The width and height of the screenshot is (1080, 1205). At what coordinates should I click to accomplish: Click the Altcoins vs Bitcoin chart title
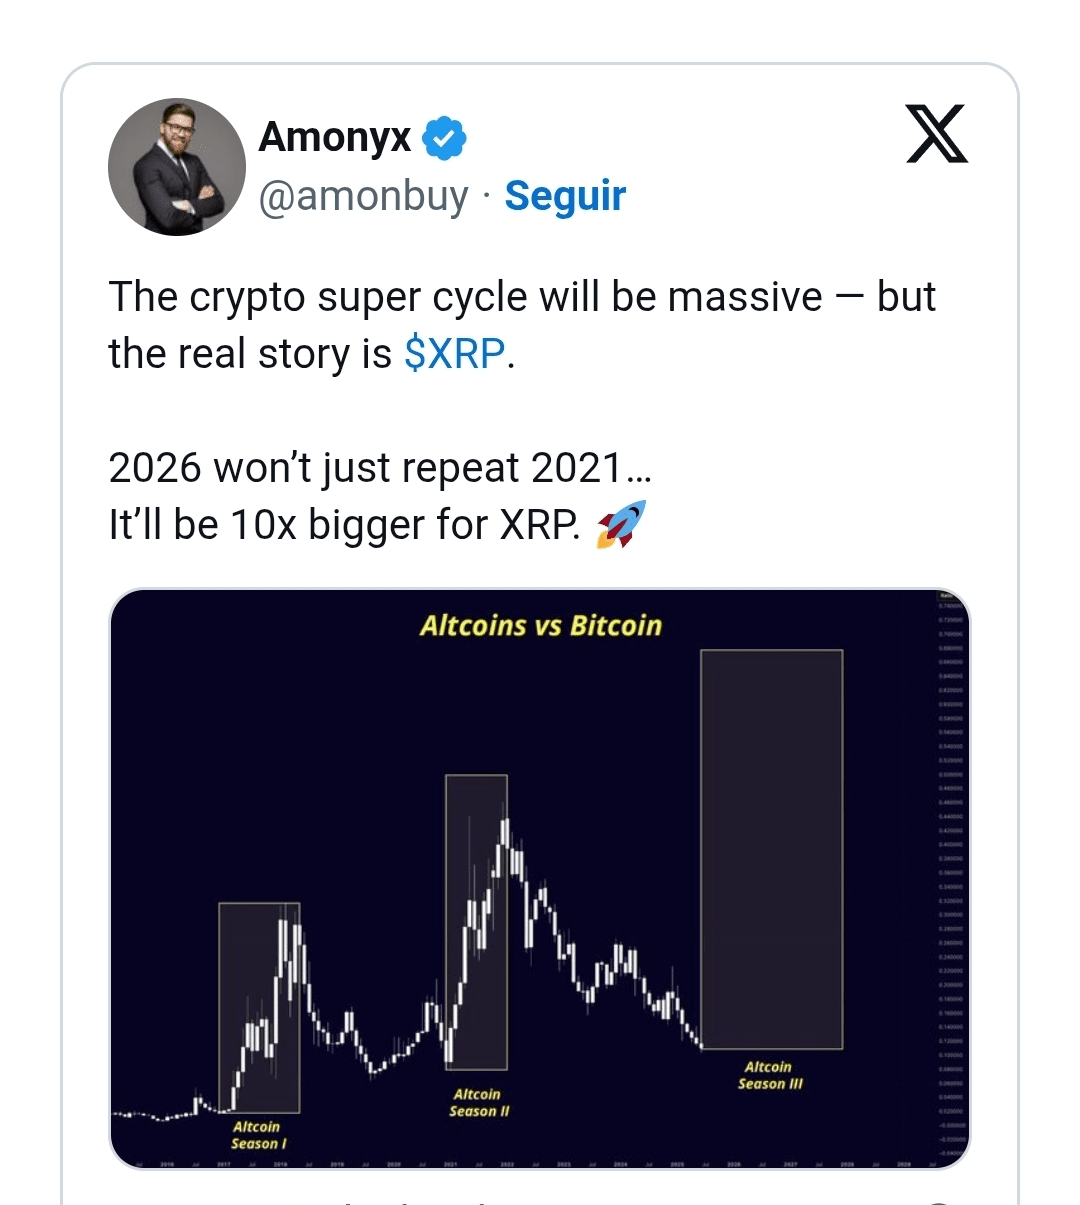tap(541, 626)
